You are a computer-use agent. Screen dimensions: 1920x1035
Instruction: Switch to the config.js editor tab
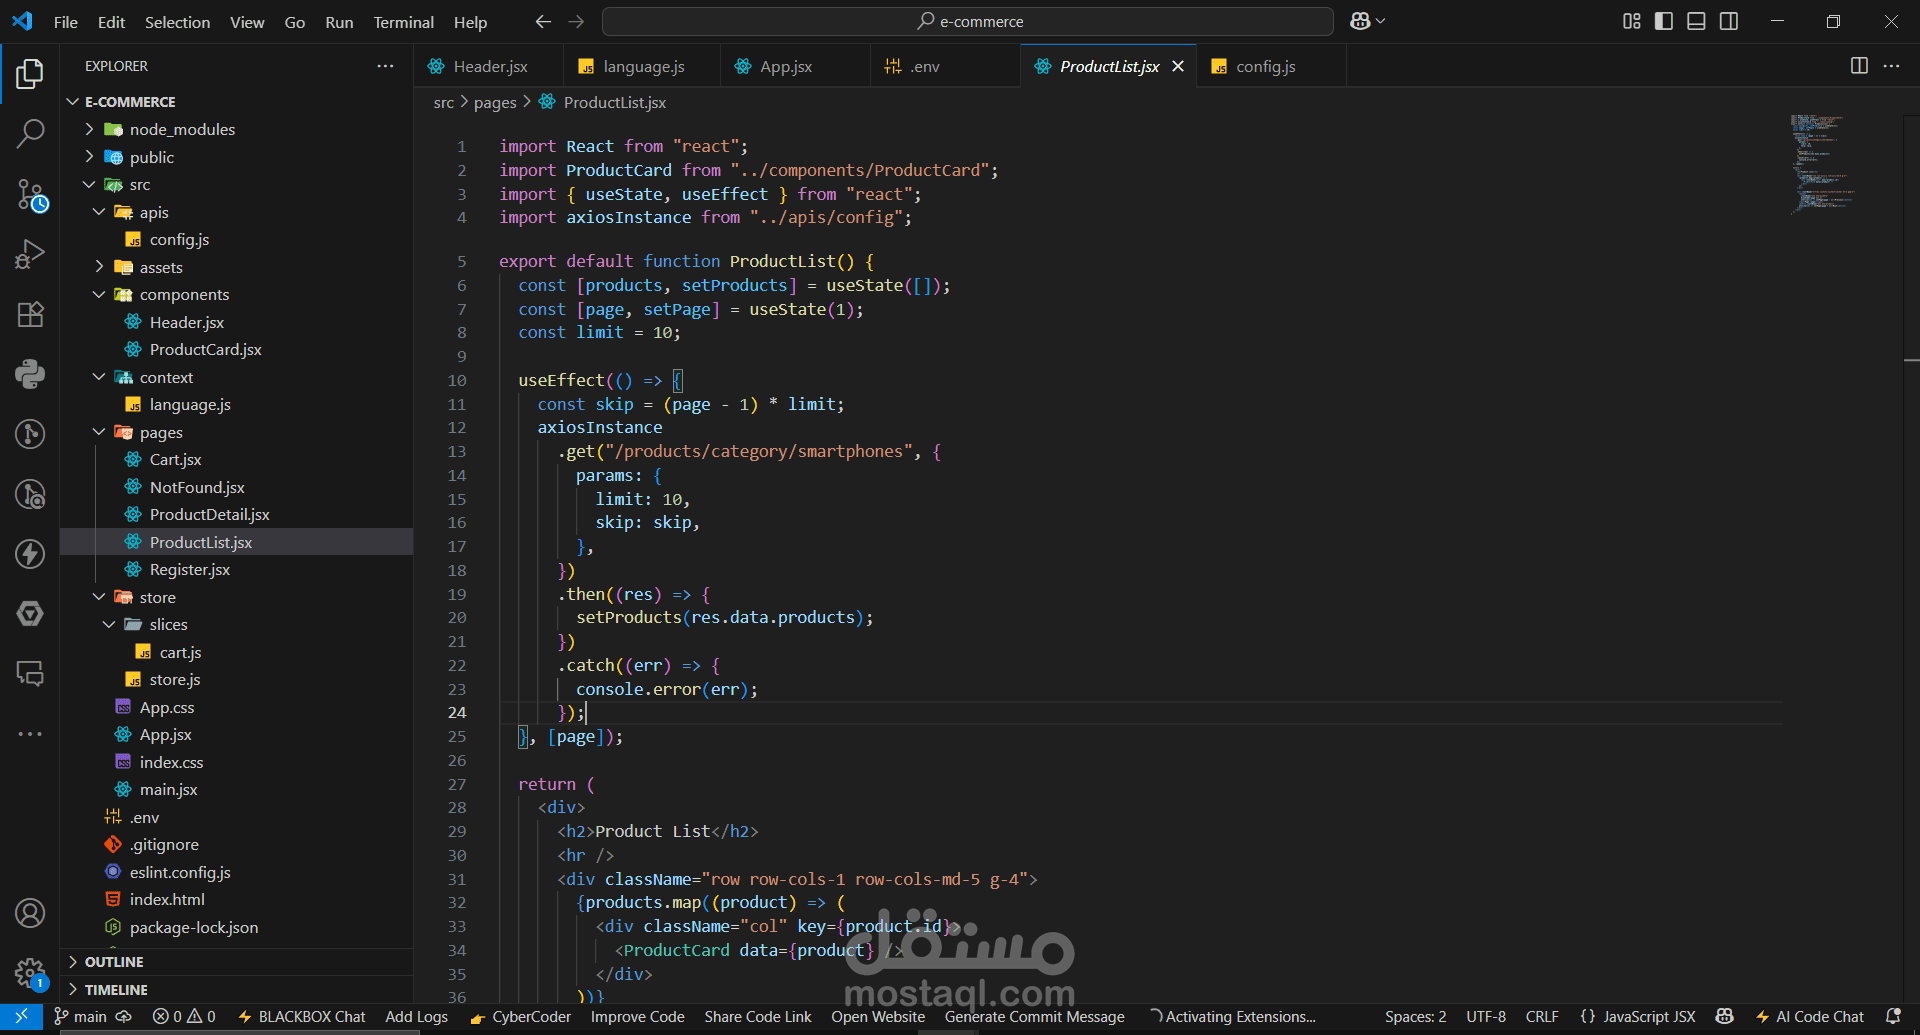[1265, 66]
